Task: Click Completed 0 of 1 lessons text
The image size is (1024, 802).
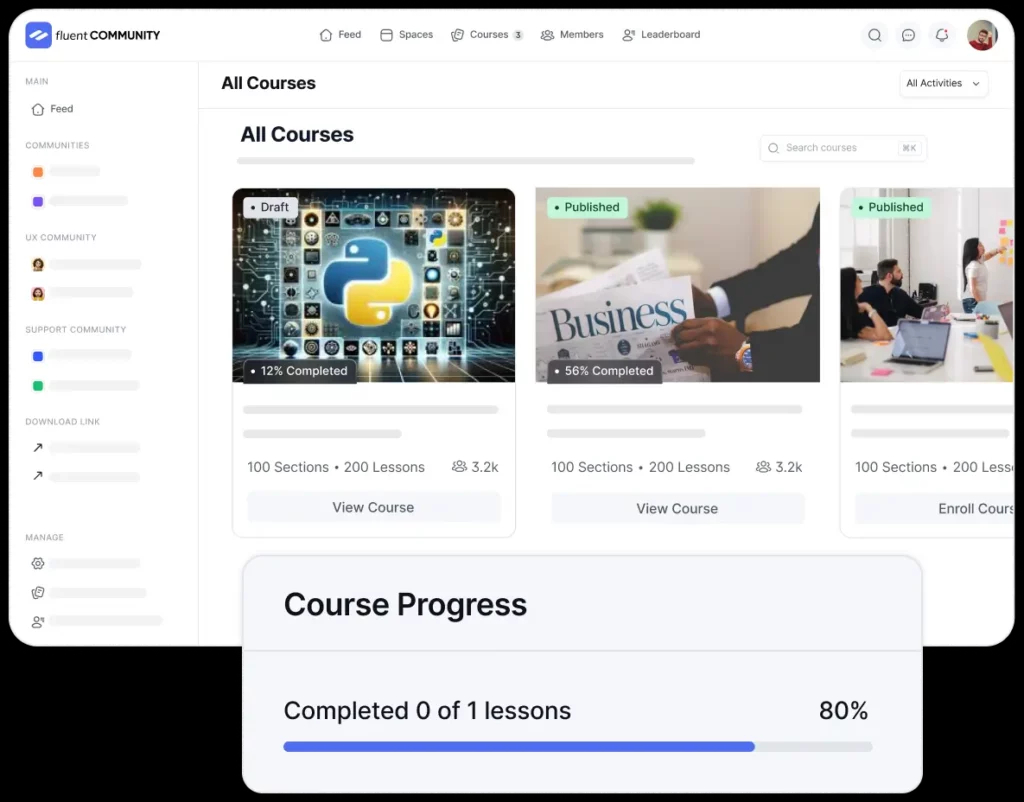Action: pyautogui.click(x=427, y=711)
